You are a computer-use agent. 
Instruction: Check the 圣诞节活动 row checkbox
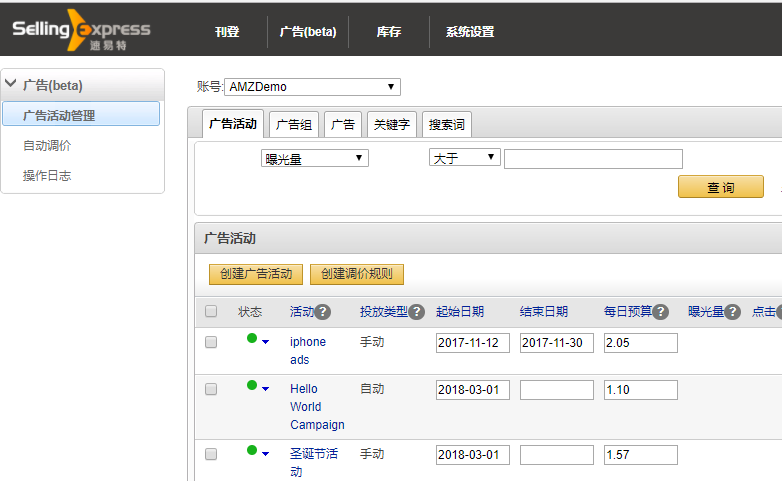click(211, 454)
